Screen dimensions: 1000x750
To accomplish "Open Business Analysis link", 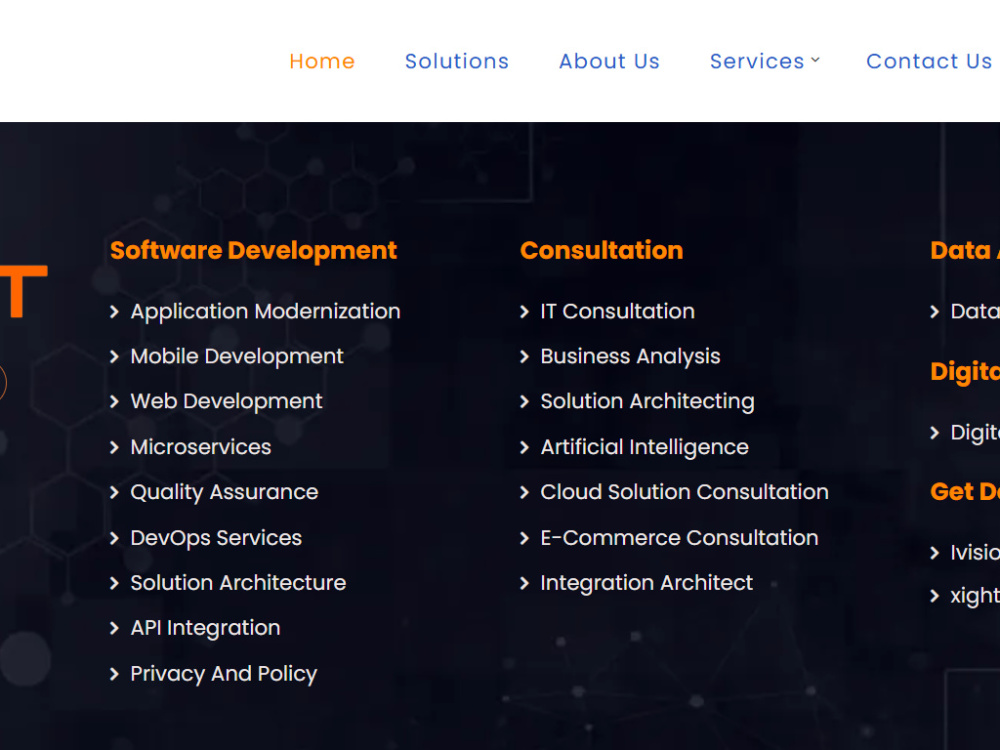I will click(630, 356).
